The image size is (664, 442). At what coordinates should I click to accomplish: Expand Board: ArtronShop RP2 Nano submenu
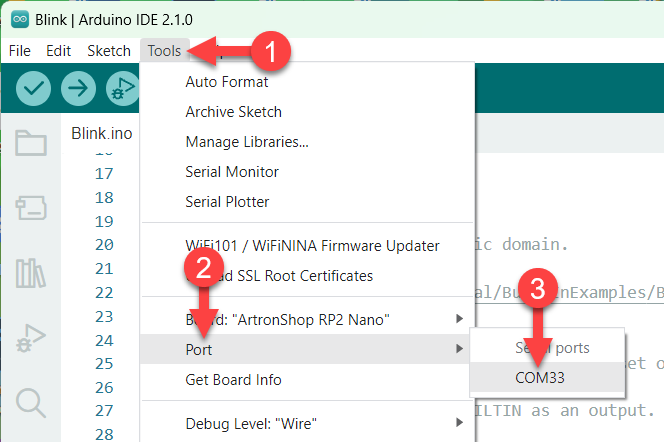[307, 319]
